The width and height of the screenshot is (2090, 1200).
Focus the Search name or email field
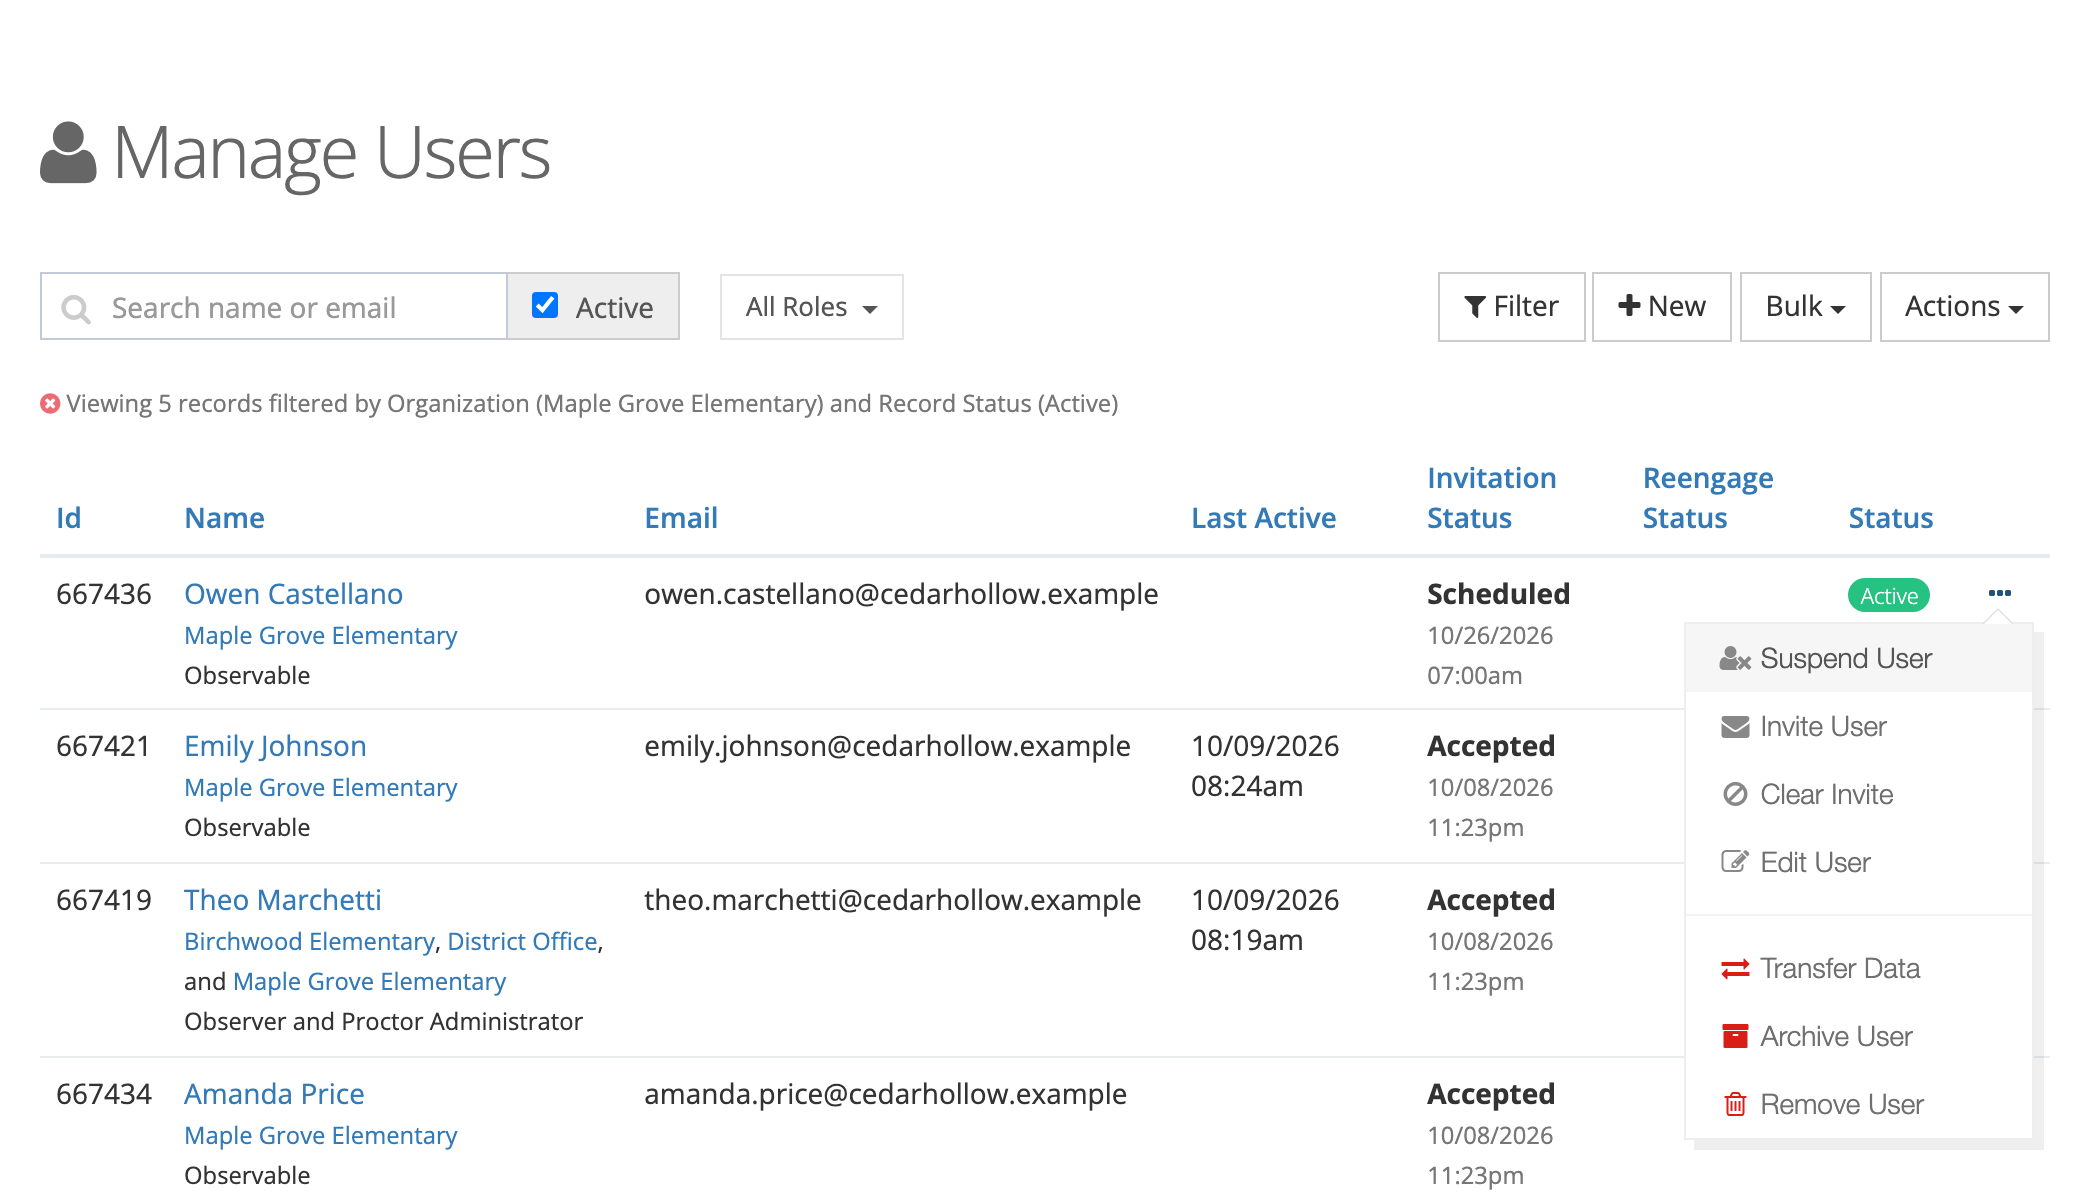[x=274, y=307]
